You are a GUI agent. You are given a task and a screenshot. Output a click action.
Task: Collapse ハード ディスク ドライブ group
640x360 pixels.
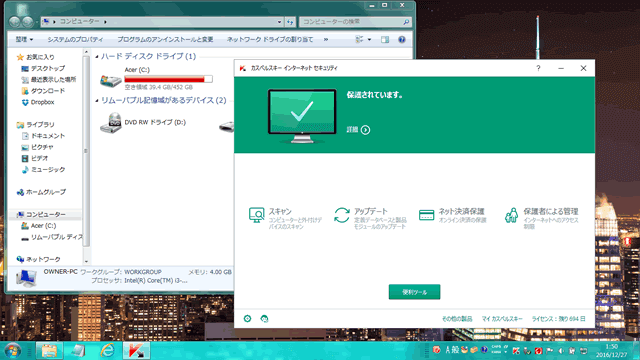[97, 56]
